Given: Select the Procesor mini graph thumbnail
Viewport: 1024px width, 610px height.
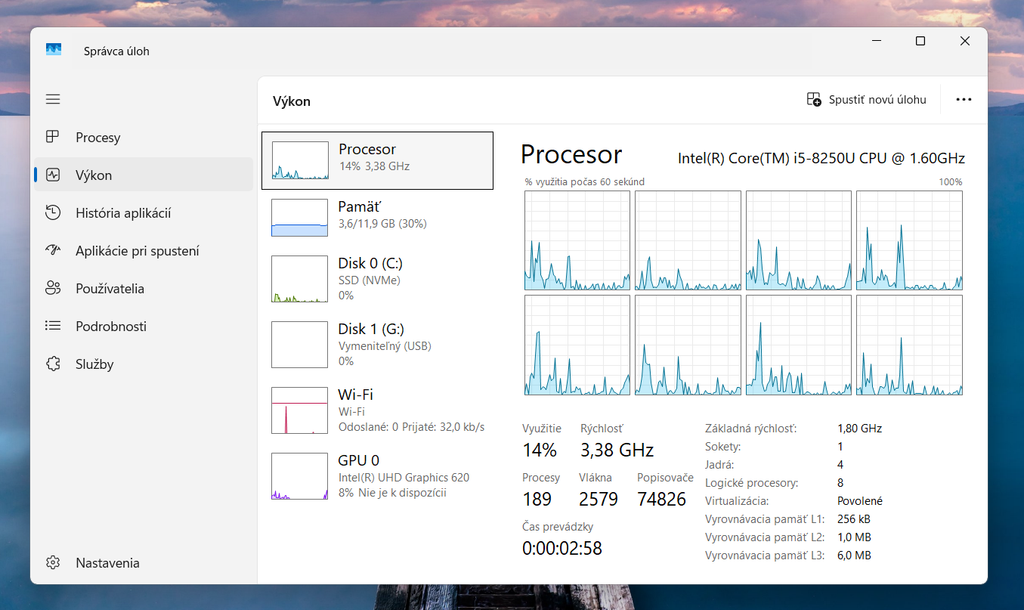Looking at the screenshot, I should click(x=300, y=160).
